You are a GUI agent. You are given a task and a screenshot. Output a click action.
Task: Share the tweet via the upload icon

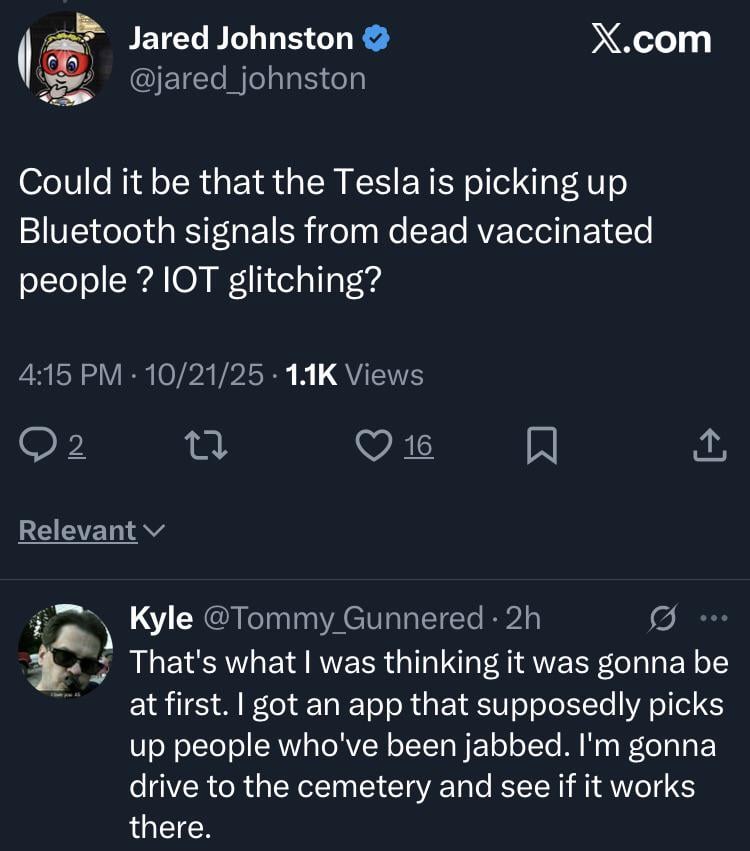pyautogui.click(x=707, y=447)
